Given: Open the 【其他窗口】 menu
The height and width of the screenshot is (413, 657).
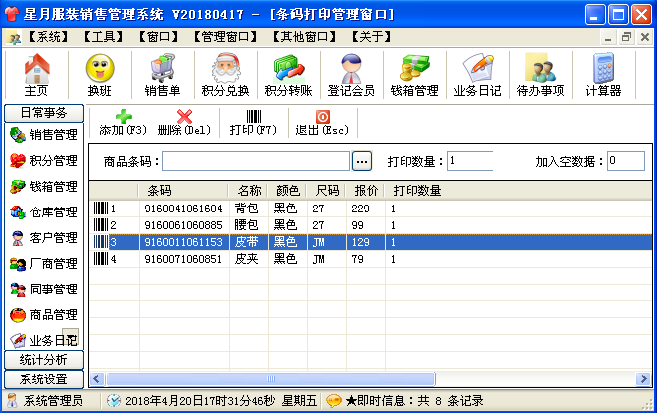Looking at the screenshot, I should tap(305, 37).
